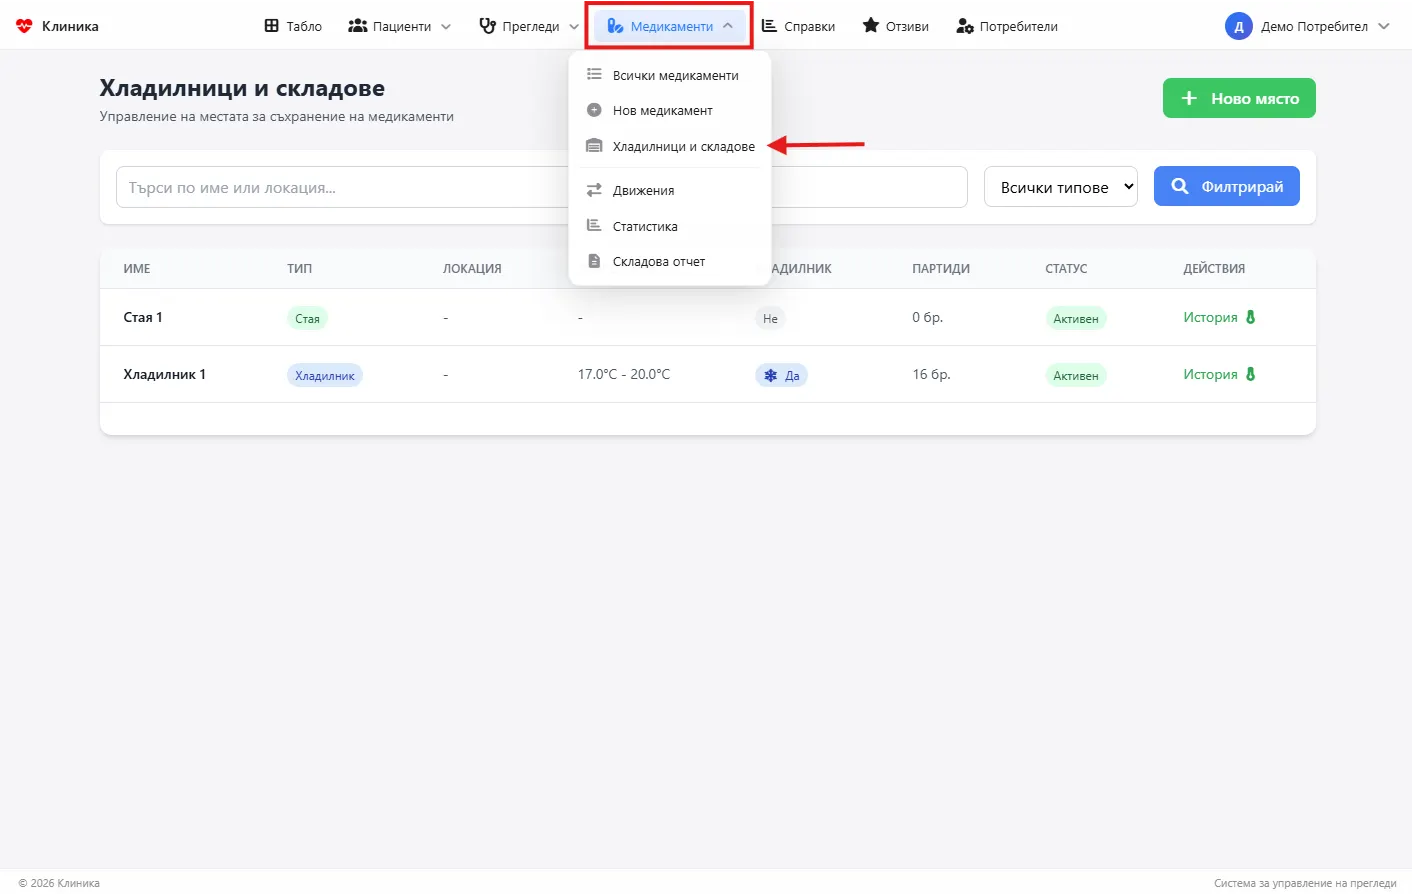Click the Хладилник 1 name cell
Image resolution: width=1412 pixels, height=894 pixels.
(164, 374)
